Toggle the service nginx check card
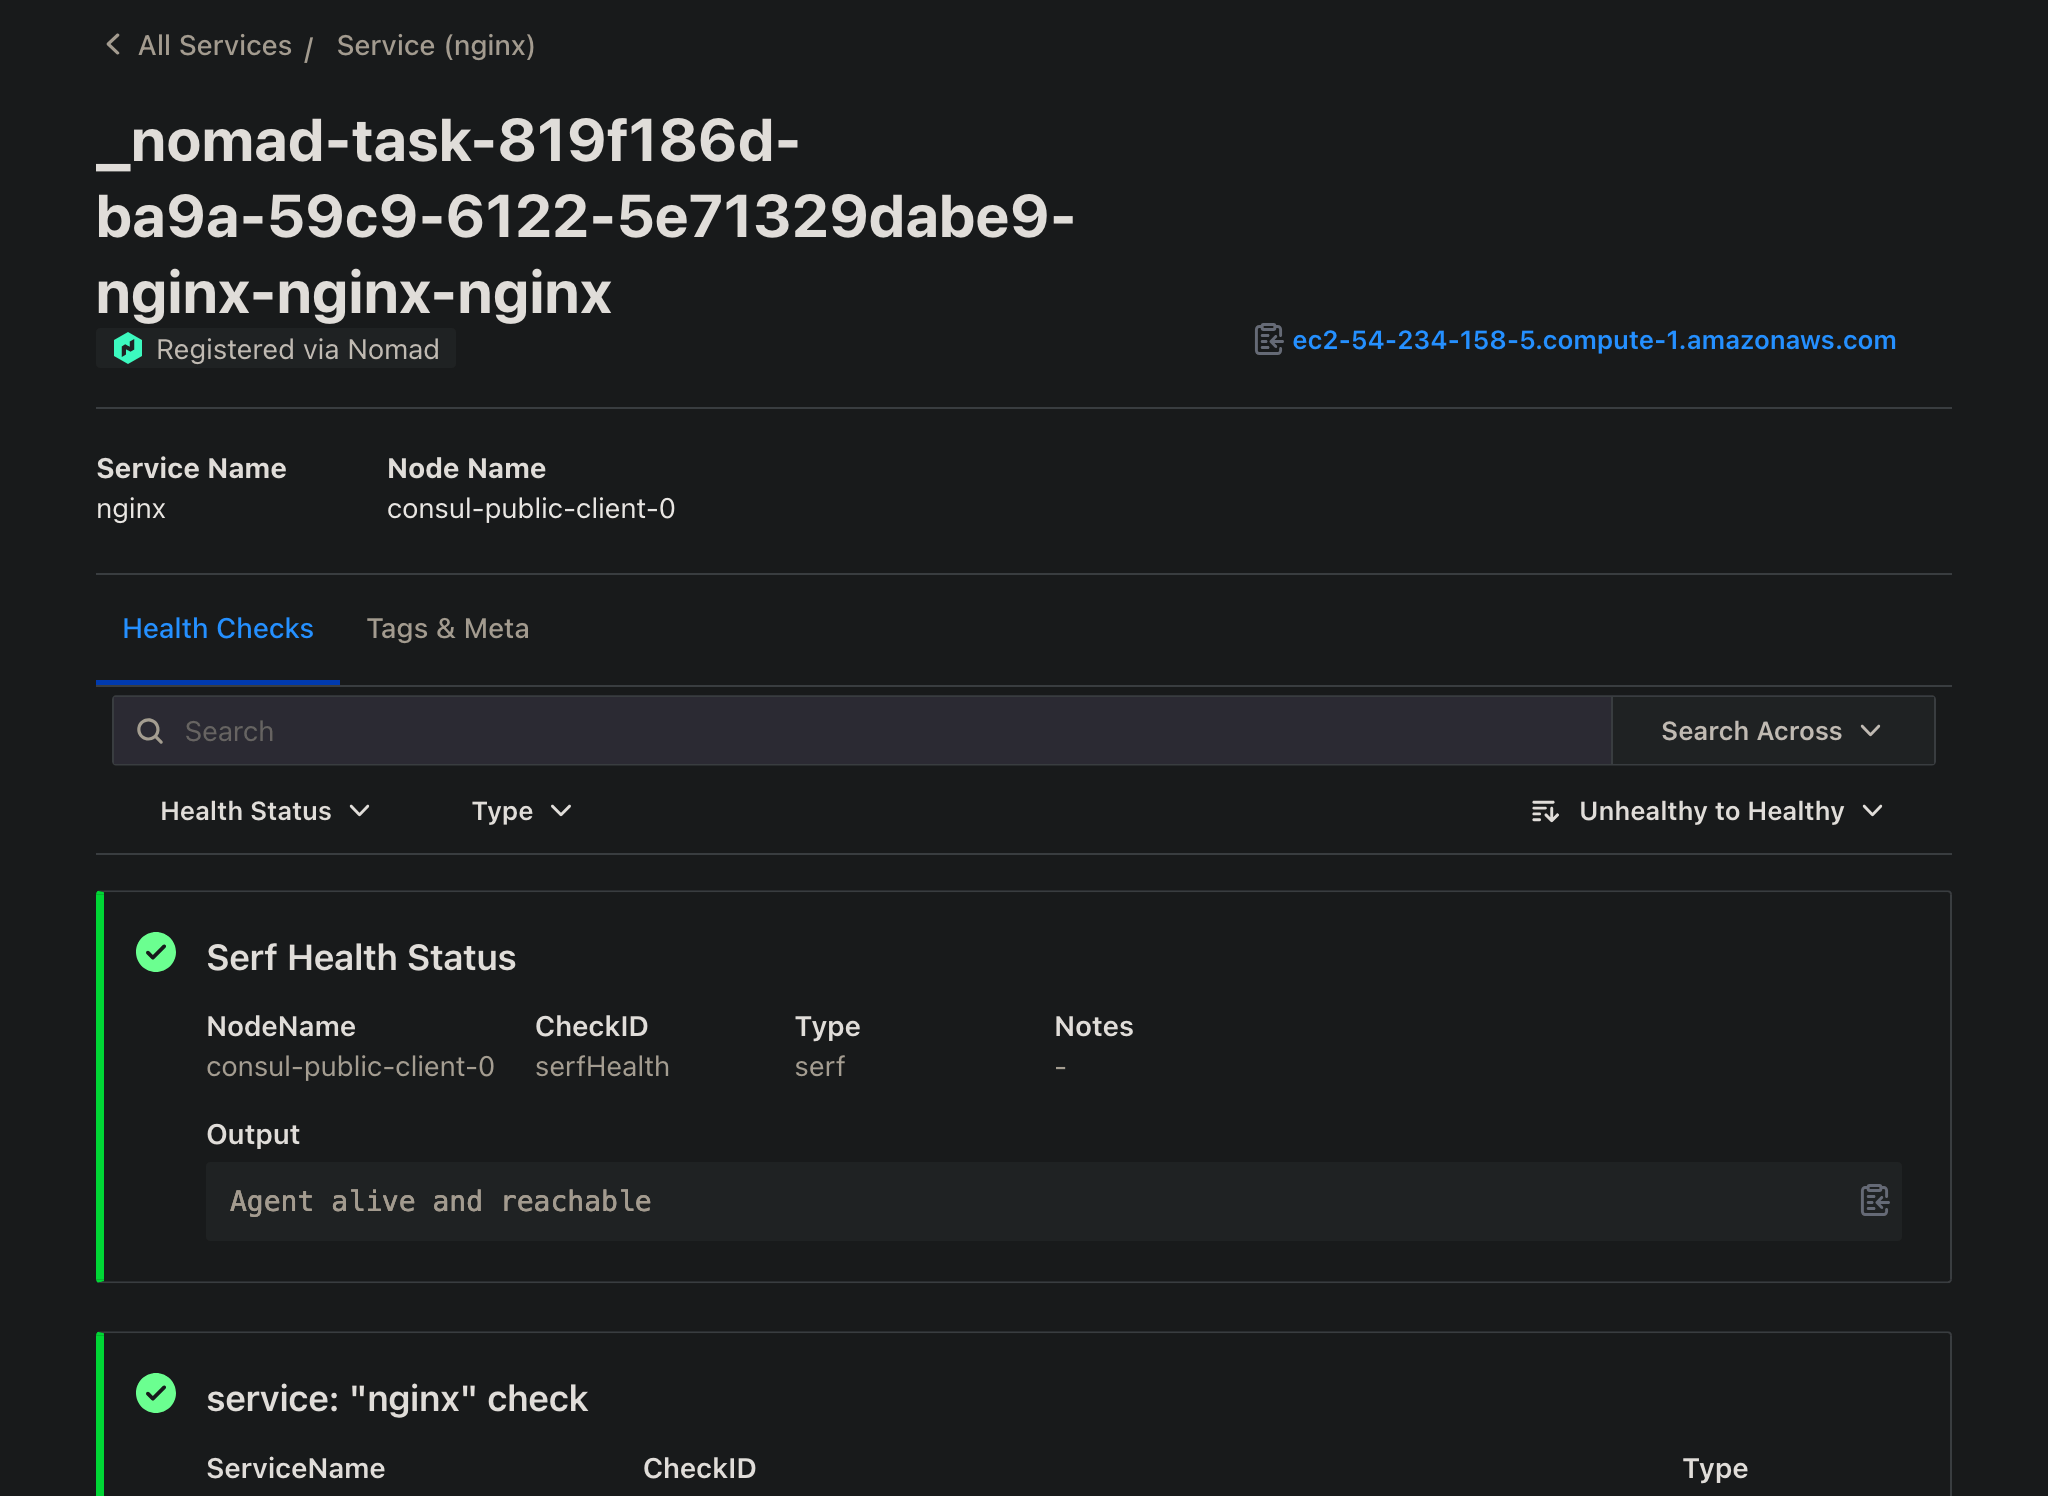The image size is (2048, 1496). [x=397, y=1398]
